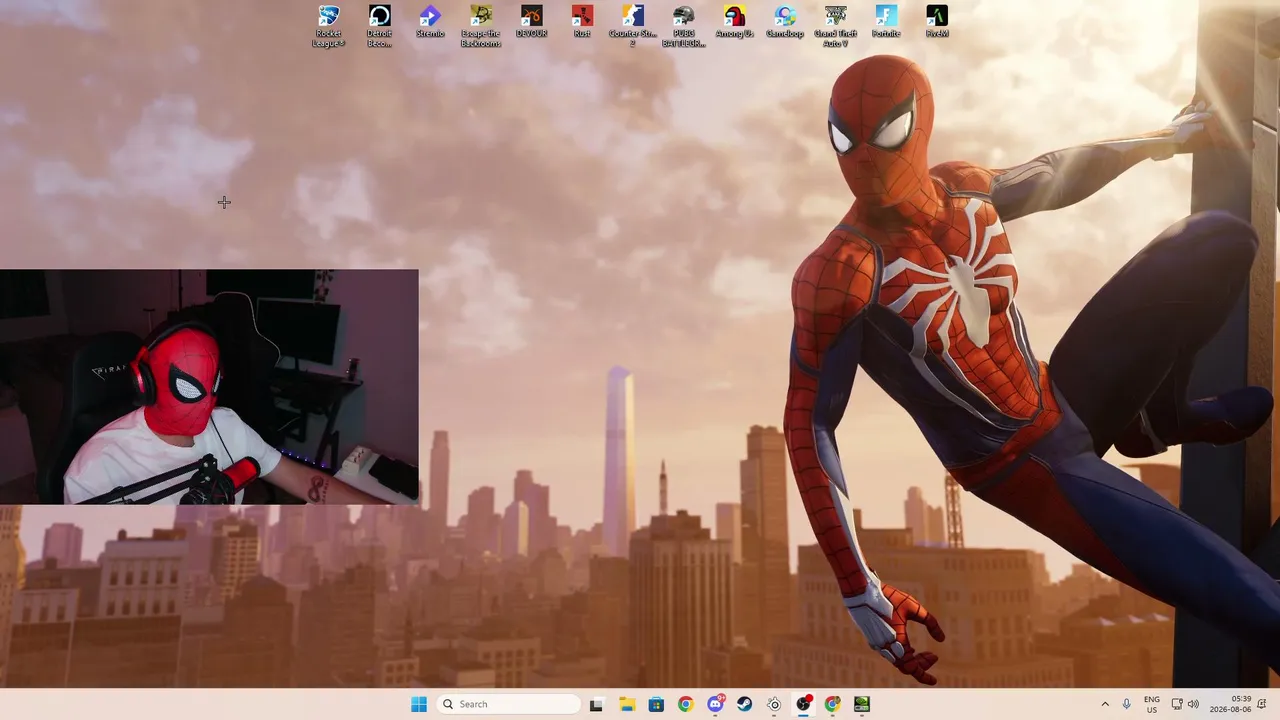
Task: Select the Detroit Become Human desktop shortcut
Action: coord(379,26)
